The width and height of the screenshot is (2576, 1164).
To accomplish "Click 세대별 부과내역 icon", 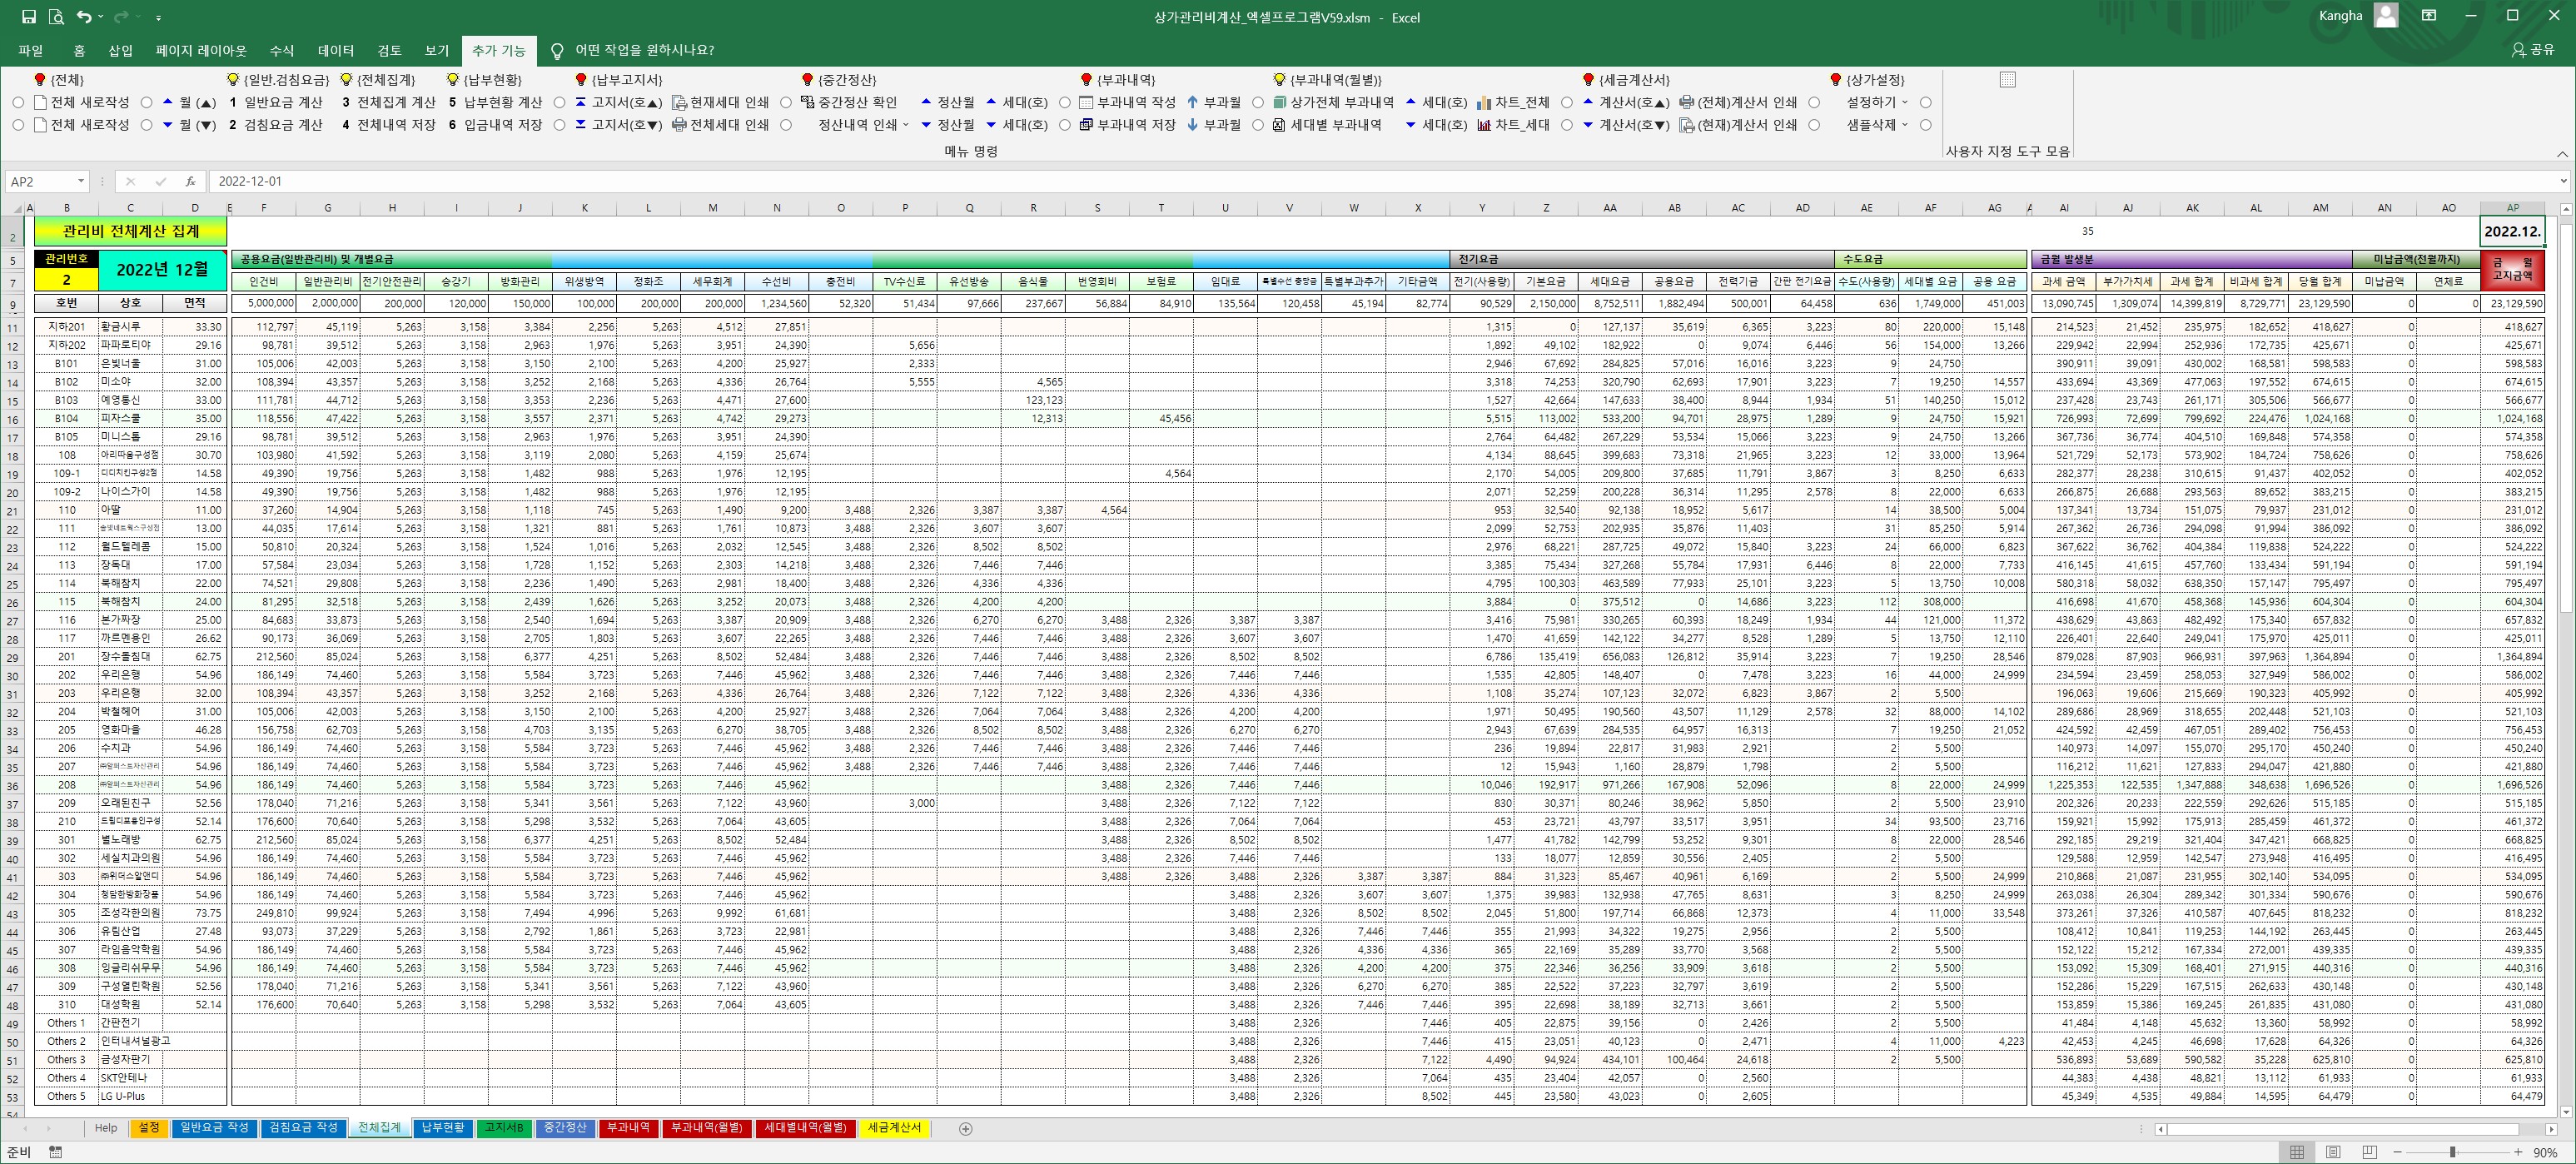I will click(x=1279, y=125).
